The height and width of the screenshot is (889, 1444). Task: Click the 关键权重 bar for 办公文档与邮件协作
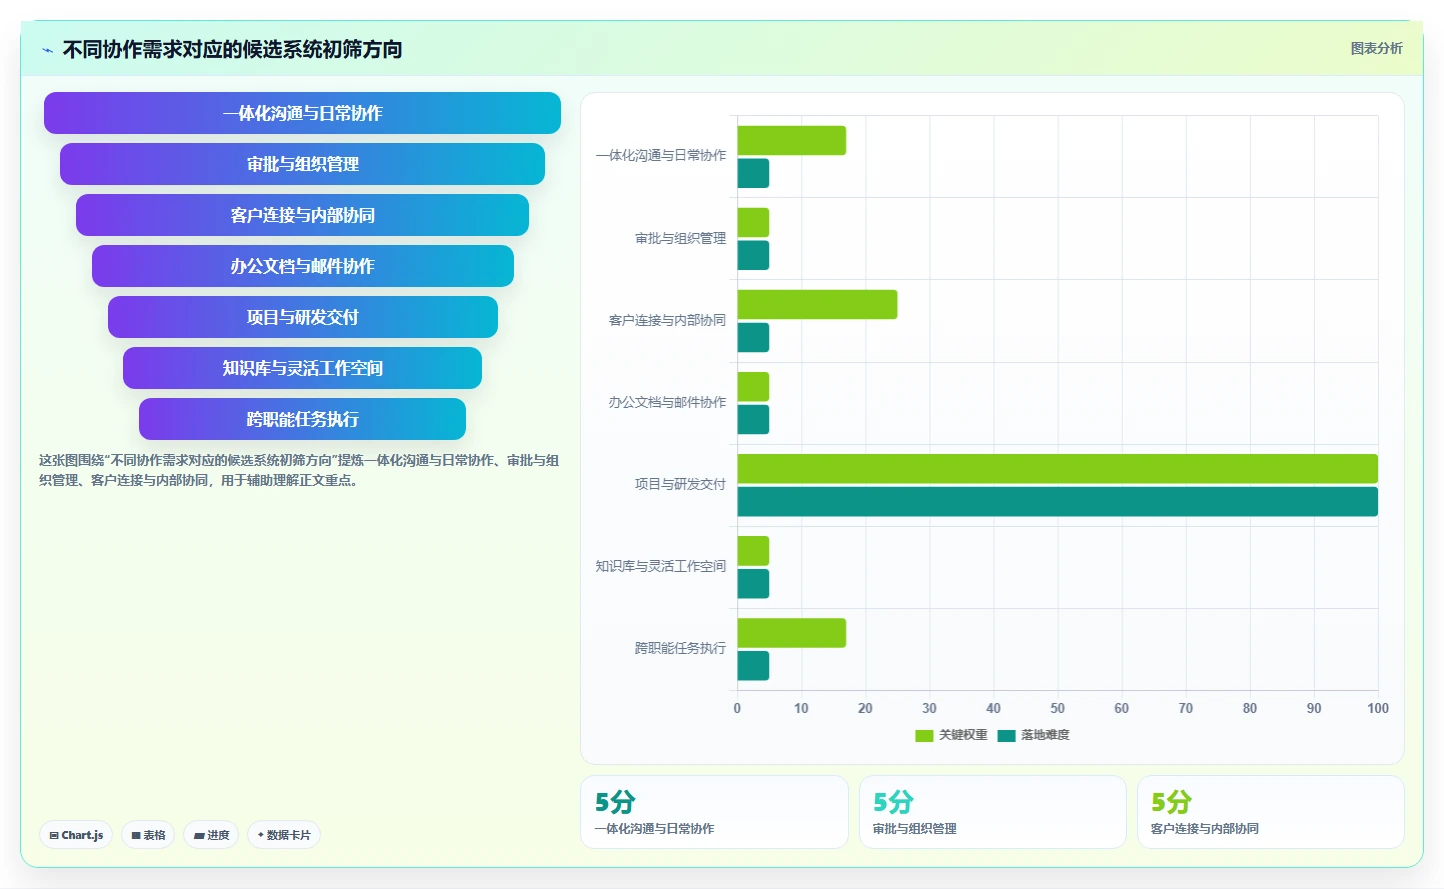[753, 386]
